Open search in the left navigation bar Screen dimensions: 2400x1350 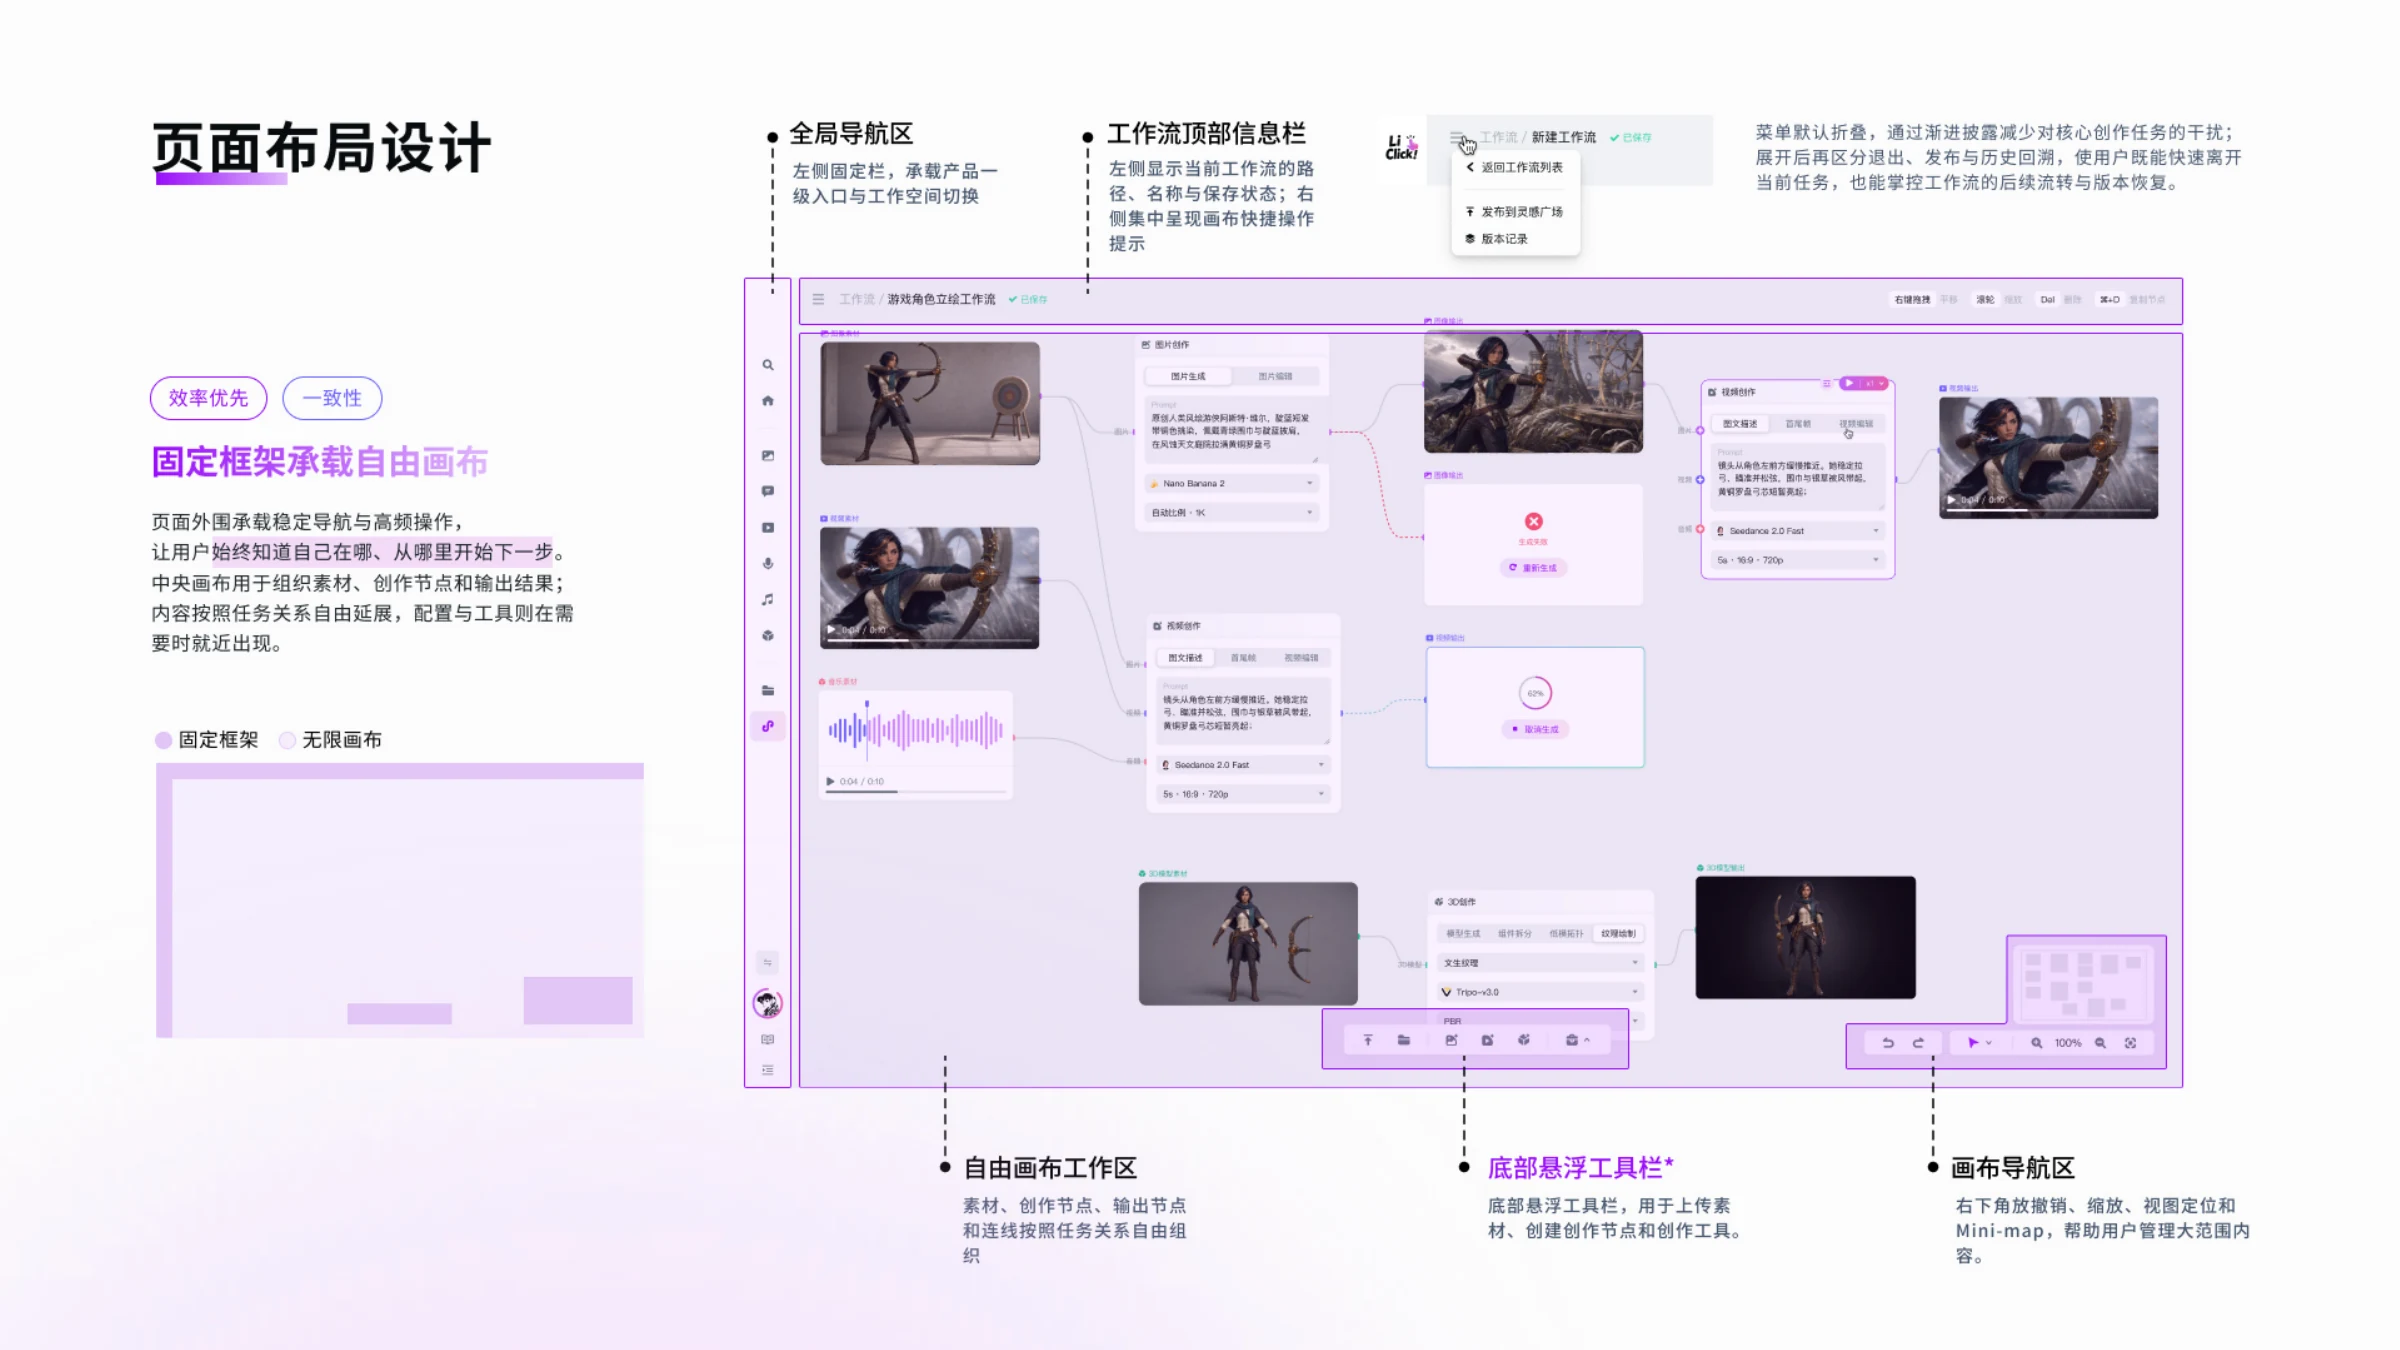click(x=768, y=365)
